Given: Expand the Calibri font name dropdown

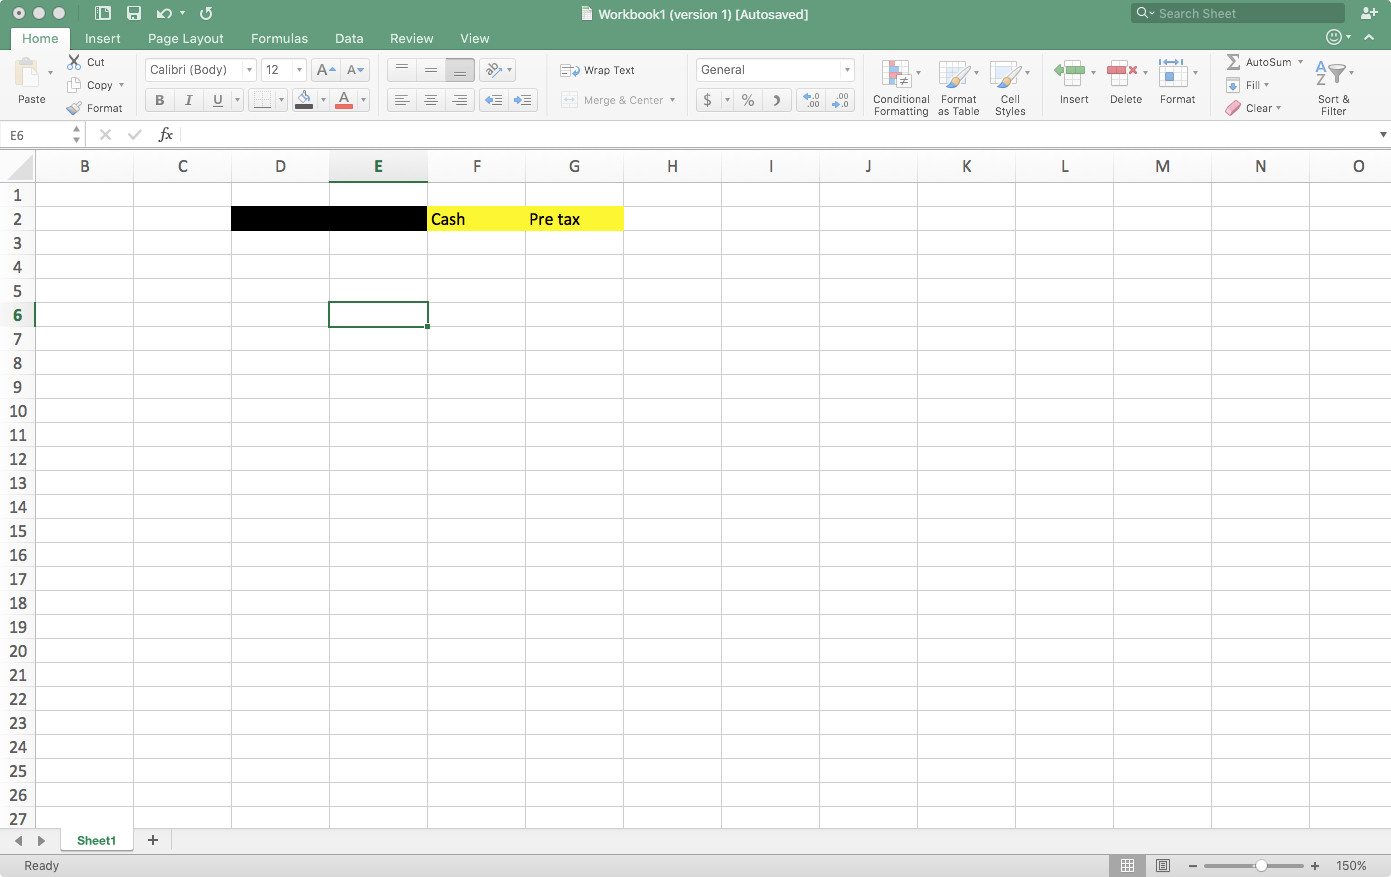Looking at the screenshot, I should point(250,69).
